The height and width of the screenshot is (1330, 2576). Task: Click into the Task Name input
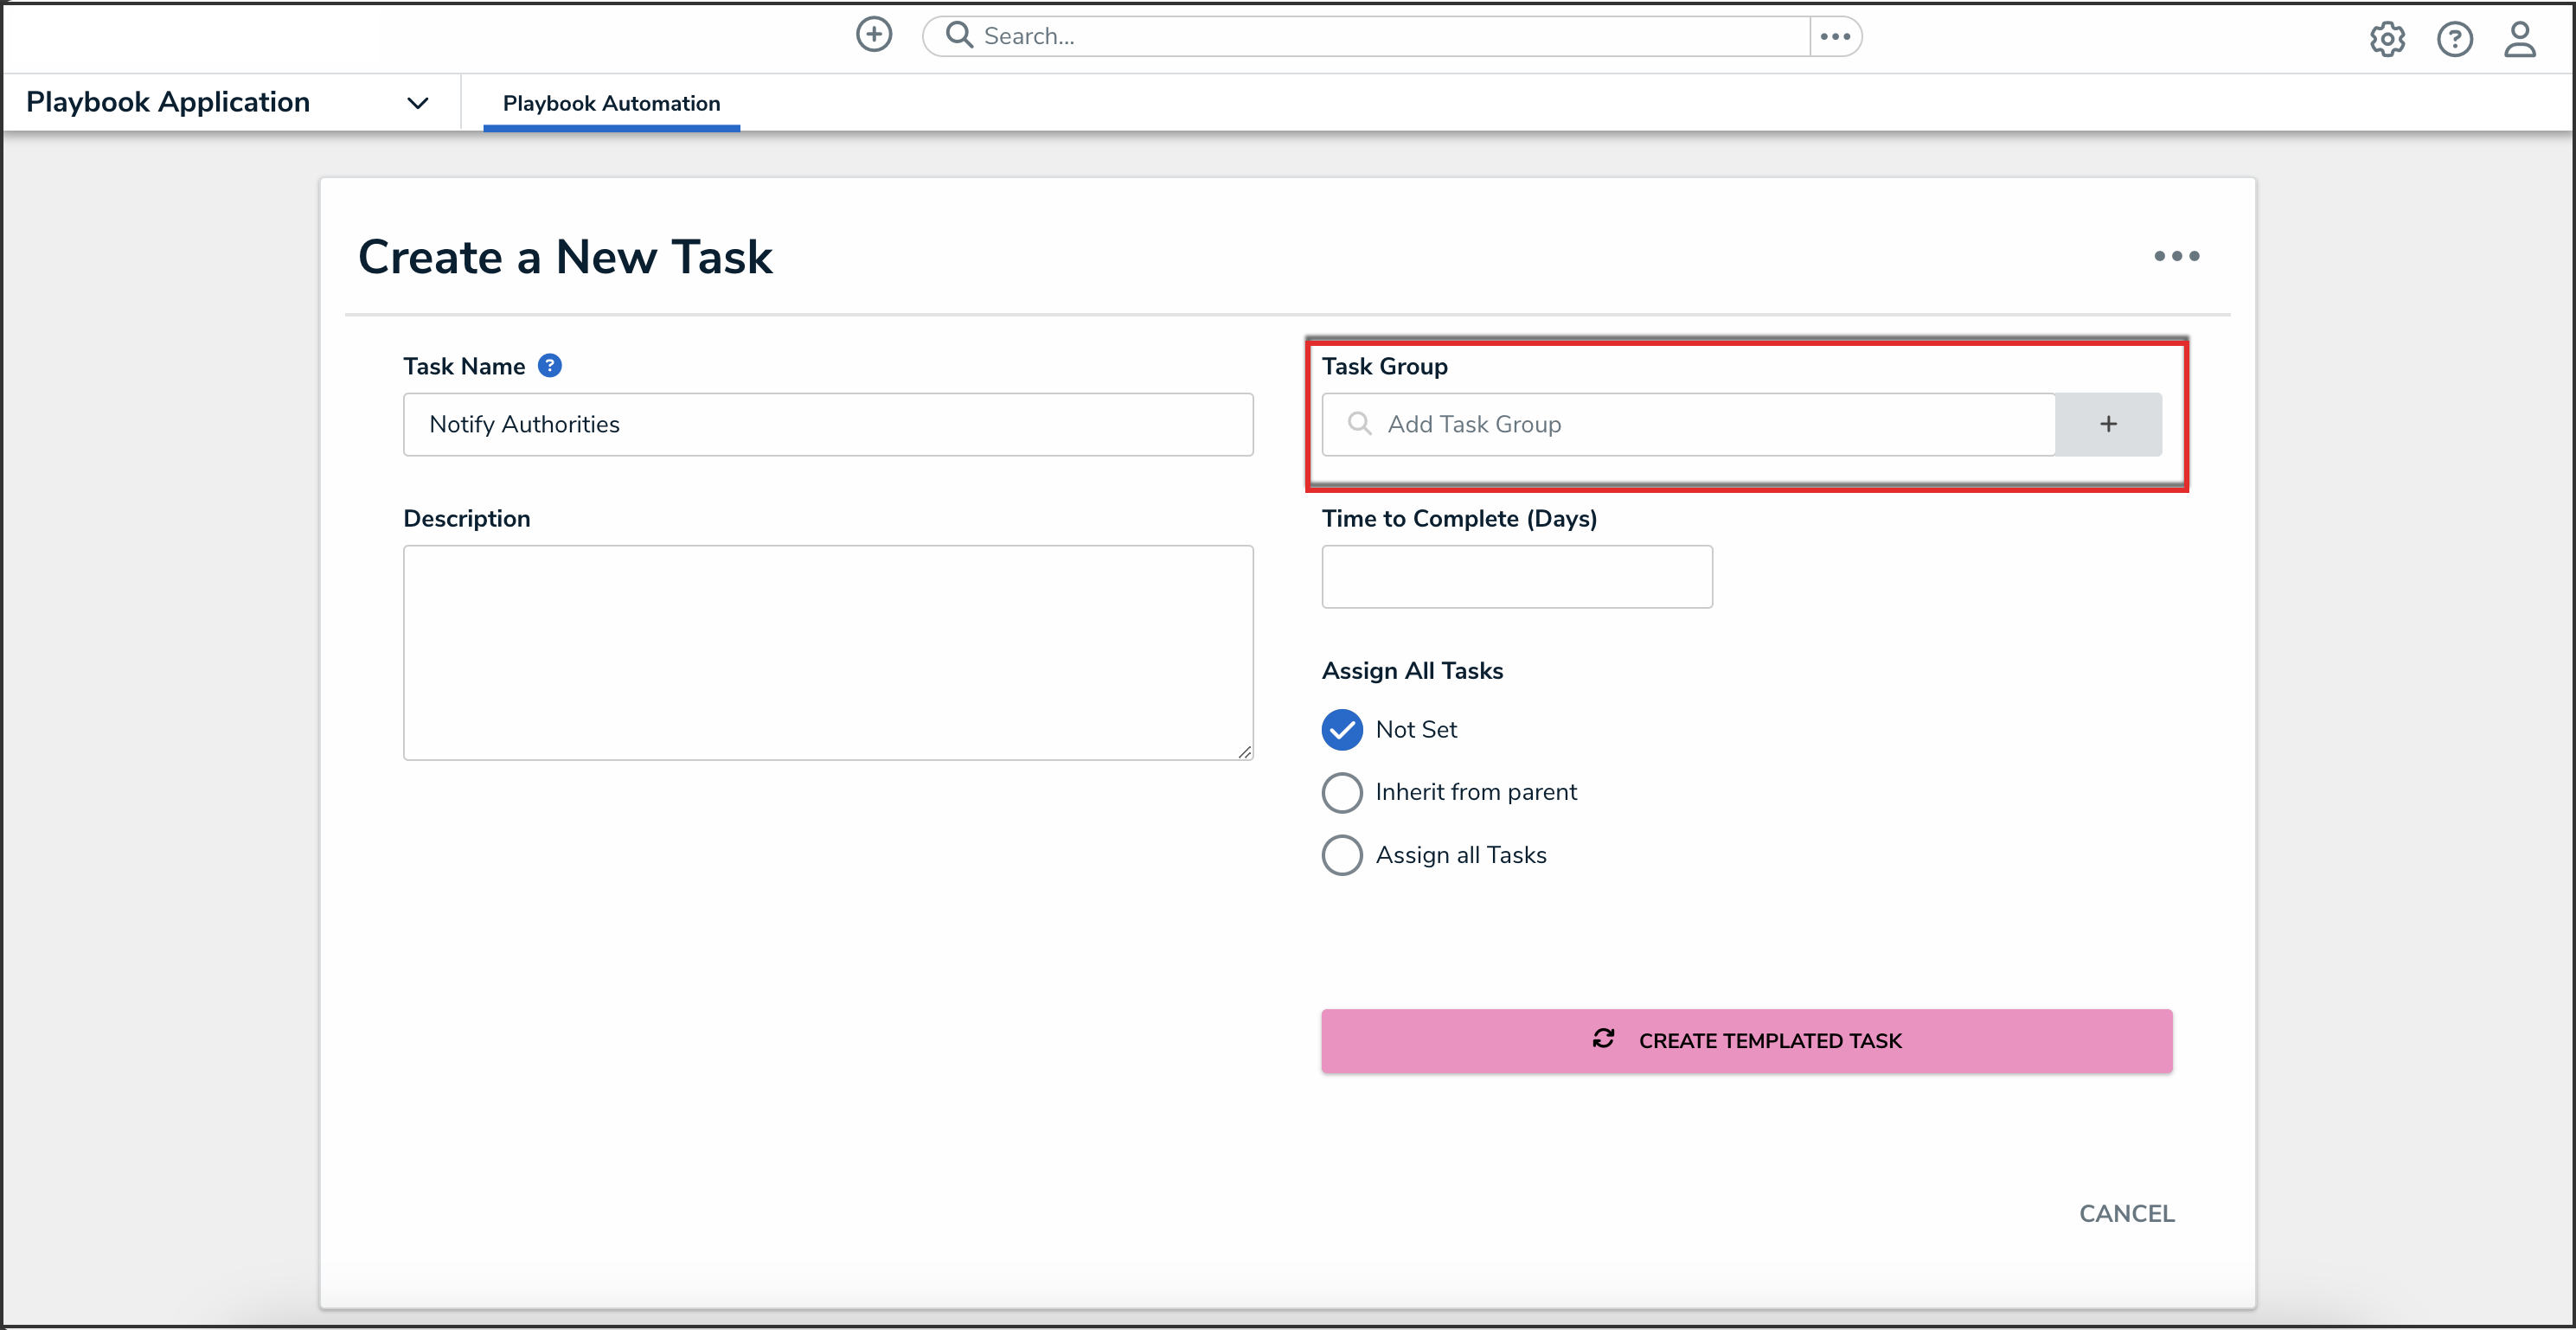point(827,424)
